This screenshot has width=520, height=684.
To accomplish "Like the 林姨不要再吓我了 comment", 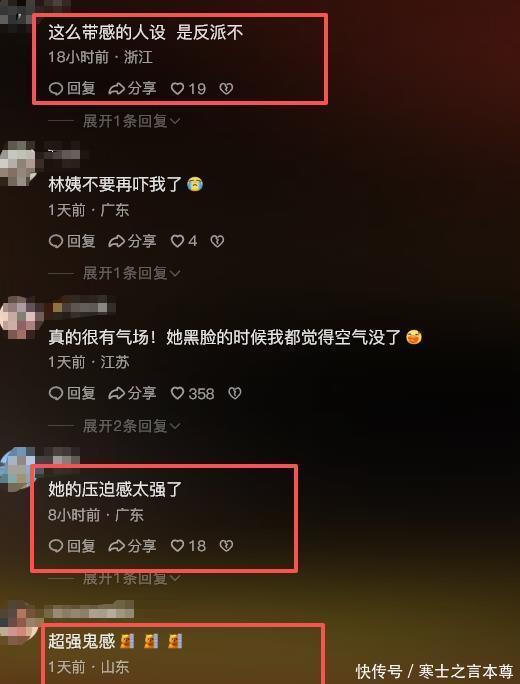I will 184,241.
